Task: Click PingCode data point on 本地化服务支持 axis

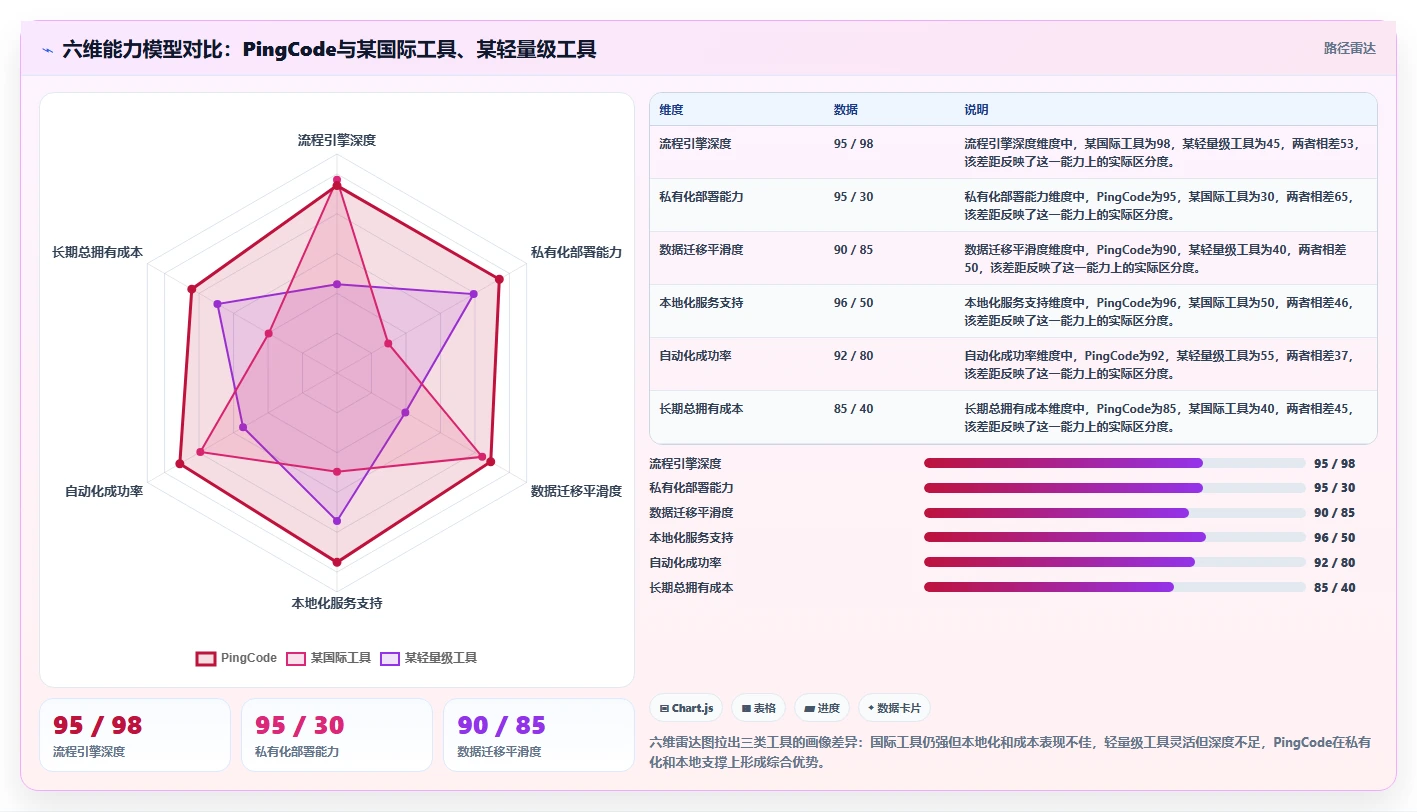Action: pos(337,562)
